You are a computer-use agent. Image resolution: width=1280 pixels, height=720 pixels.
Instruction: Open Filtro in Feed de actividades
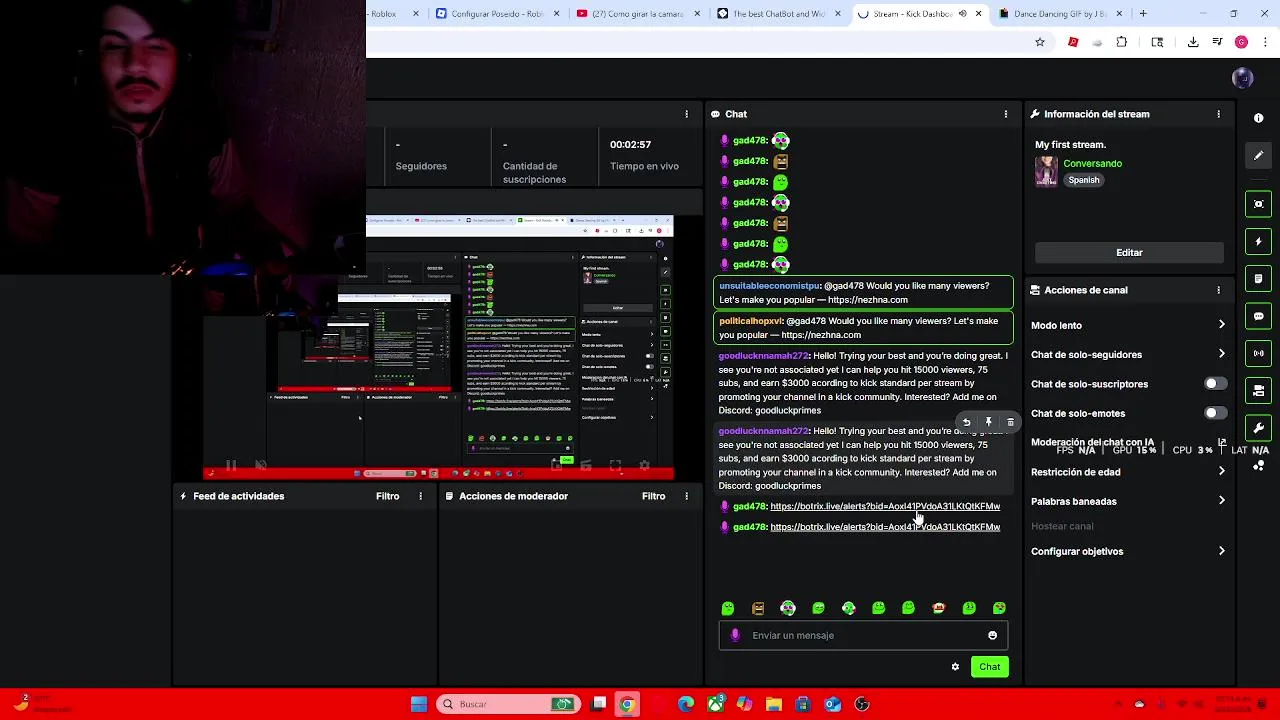tap(387, 496)
